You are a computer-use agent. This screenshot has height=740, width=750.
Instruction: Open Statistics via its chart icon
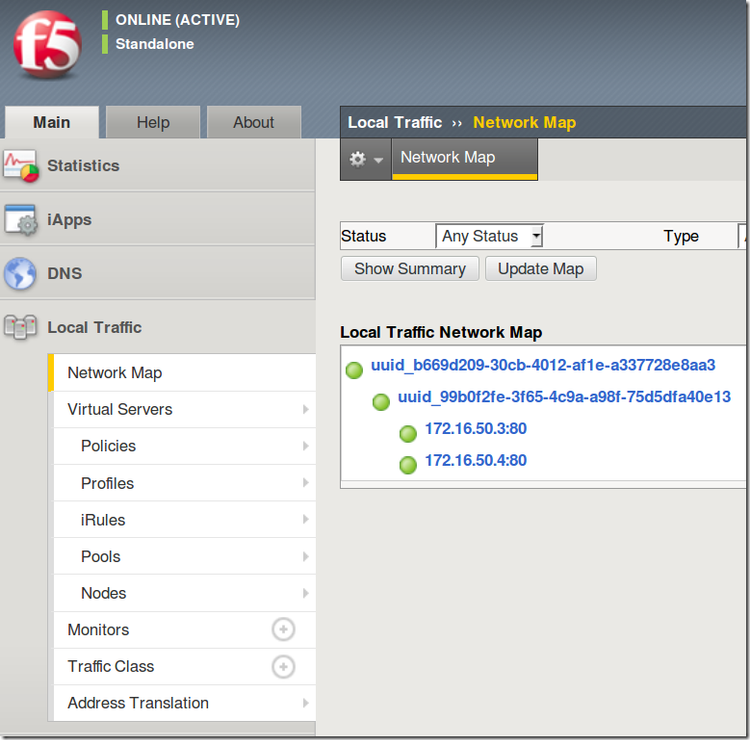tap(21, 166)
